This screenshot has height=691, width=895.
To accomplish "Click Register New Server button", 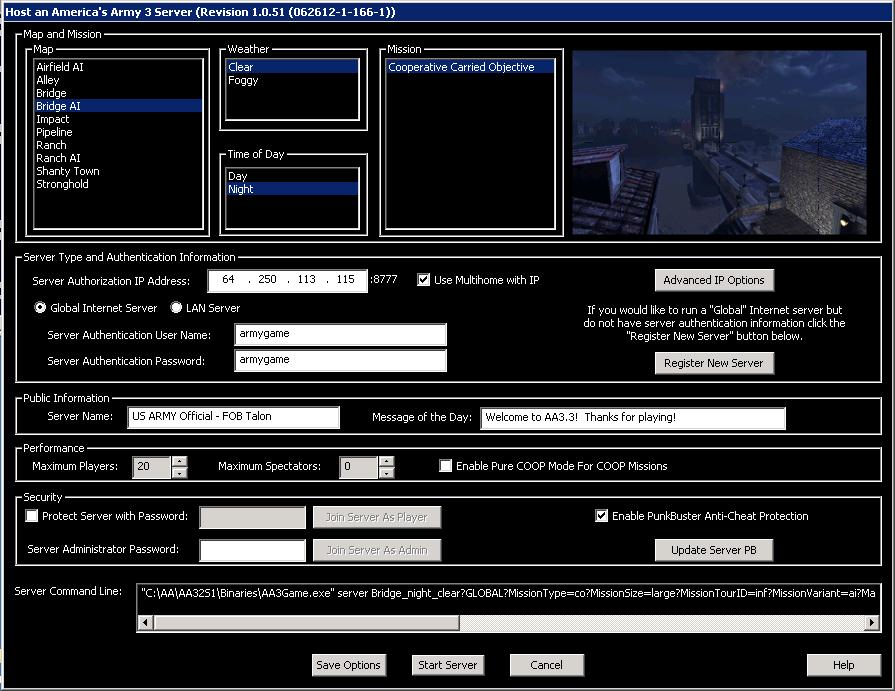I will point(714,363).
